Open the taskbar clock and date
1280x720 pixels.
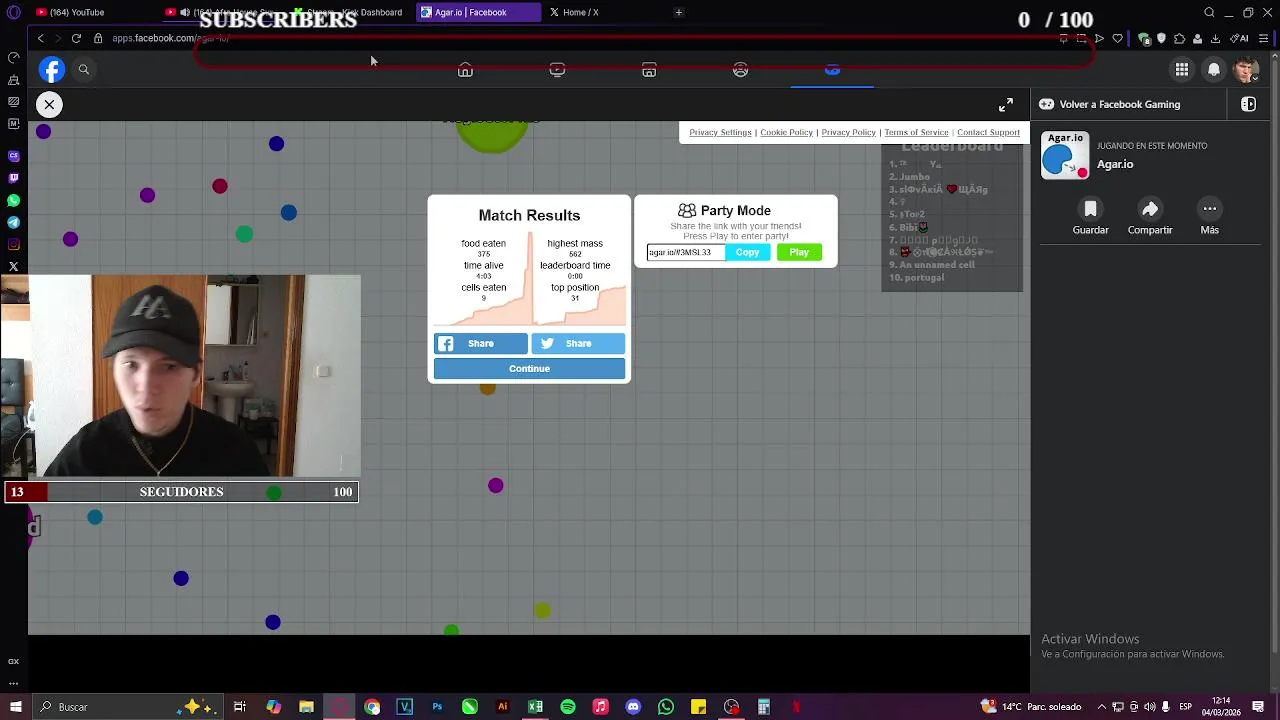pos(1221,707)
